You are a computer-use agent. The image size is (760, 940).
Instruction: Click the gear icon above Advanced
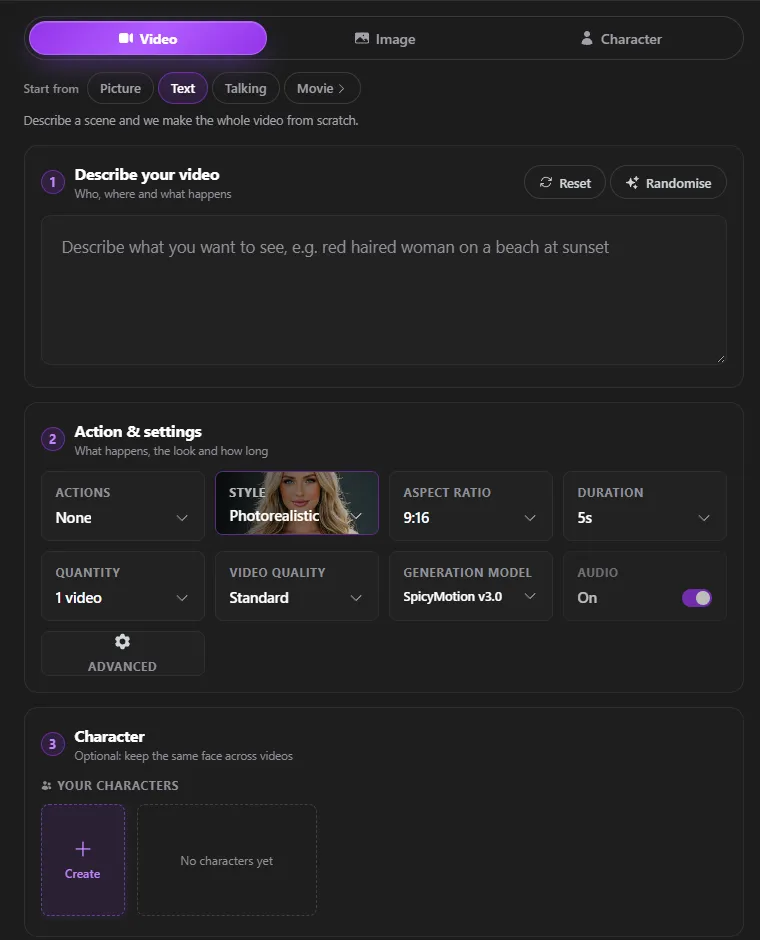tap(122, 641)
